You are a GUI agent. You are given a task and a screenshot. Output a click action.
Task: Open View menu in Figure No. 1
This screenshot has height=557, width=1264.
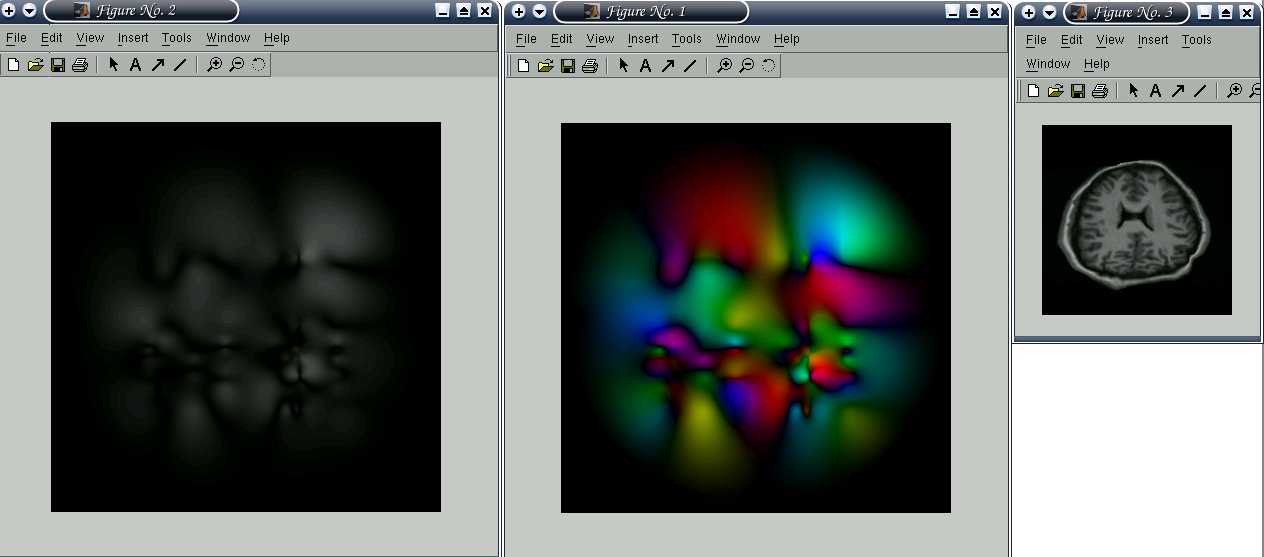pos(600,39)
